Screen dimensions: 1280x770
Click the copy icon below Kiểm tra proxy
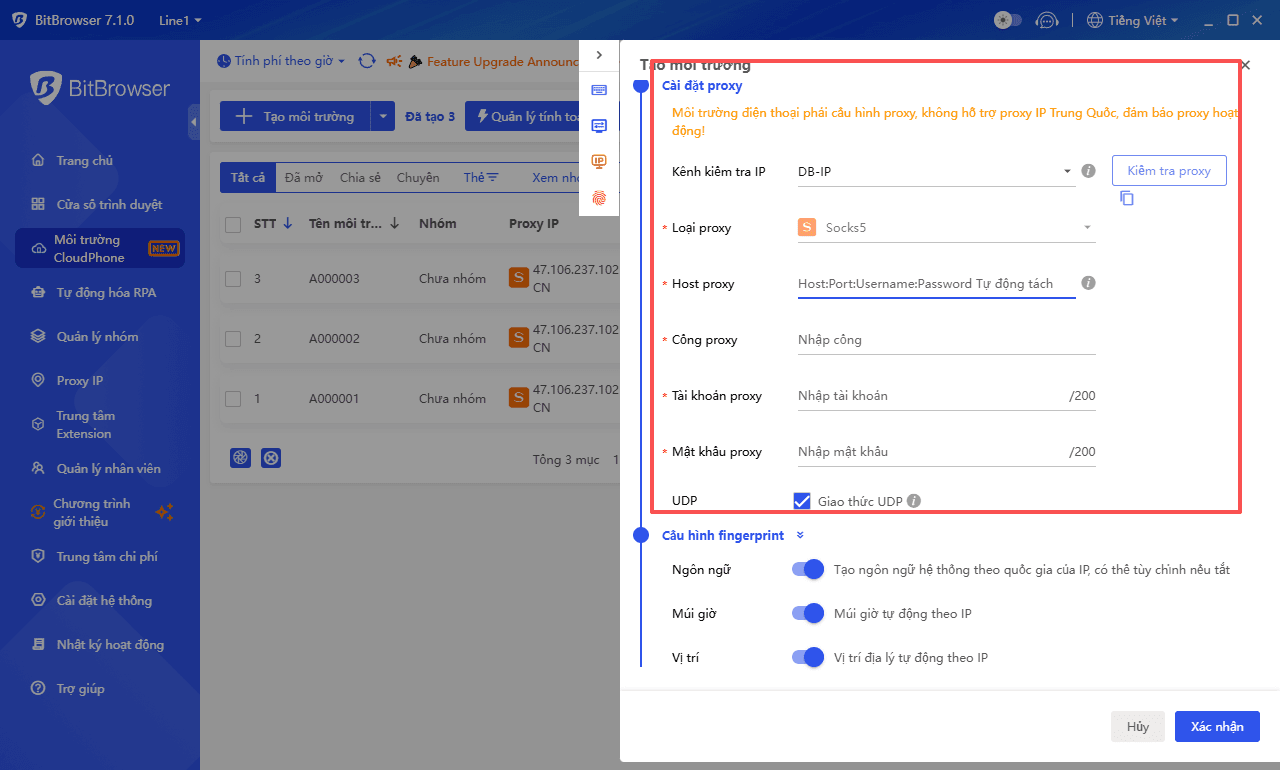1127,198
